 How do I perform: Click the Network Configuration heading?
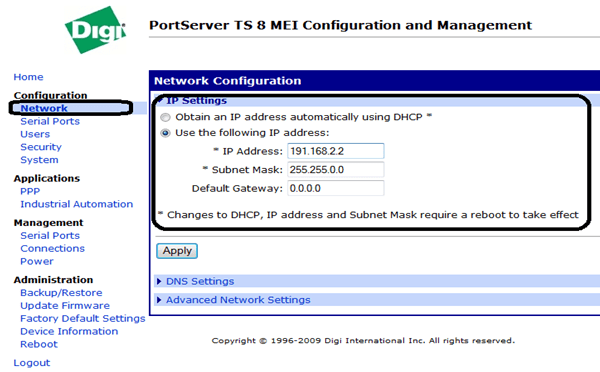[x=227, y=81]
